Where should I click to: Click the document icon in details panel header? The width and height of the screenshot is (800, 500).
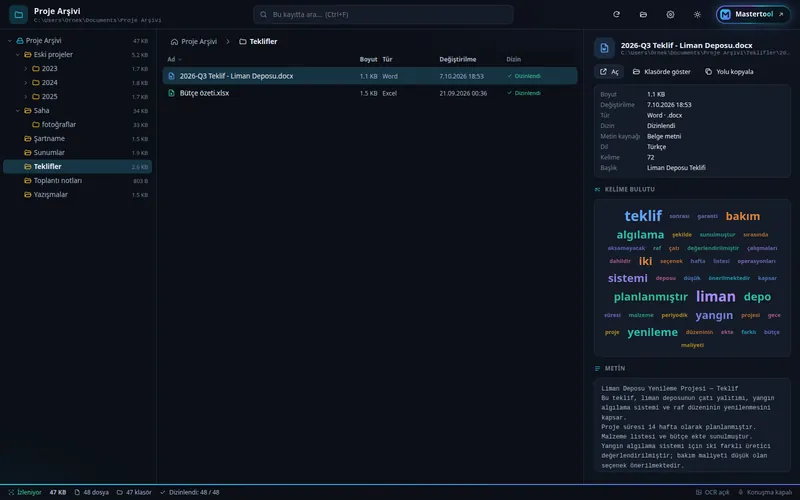click(x=605, y=48)
